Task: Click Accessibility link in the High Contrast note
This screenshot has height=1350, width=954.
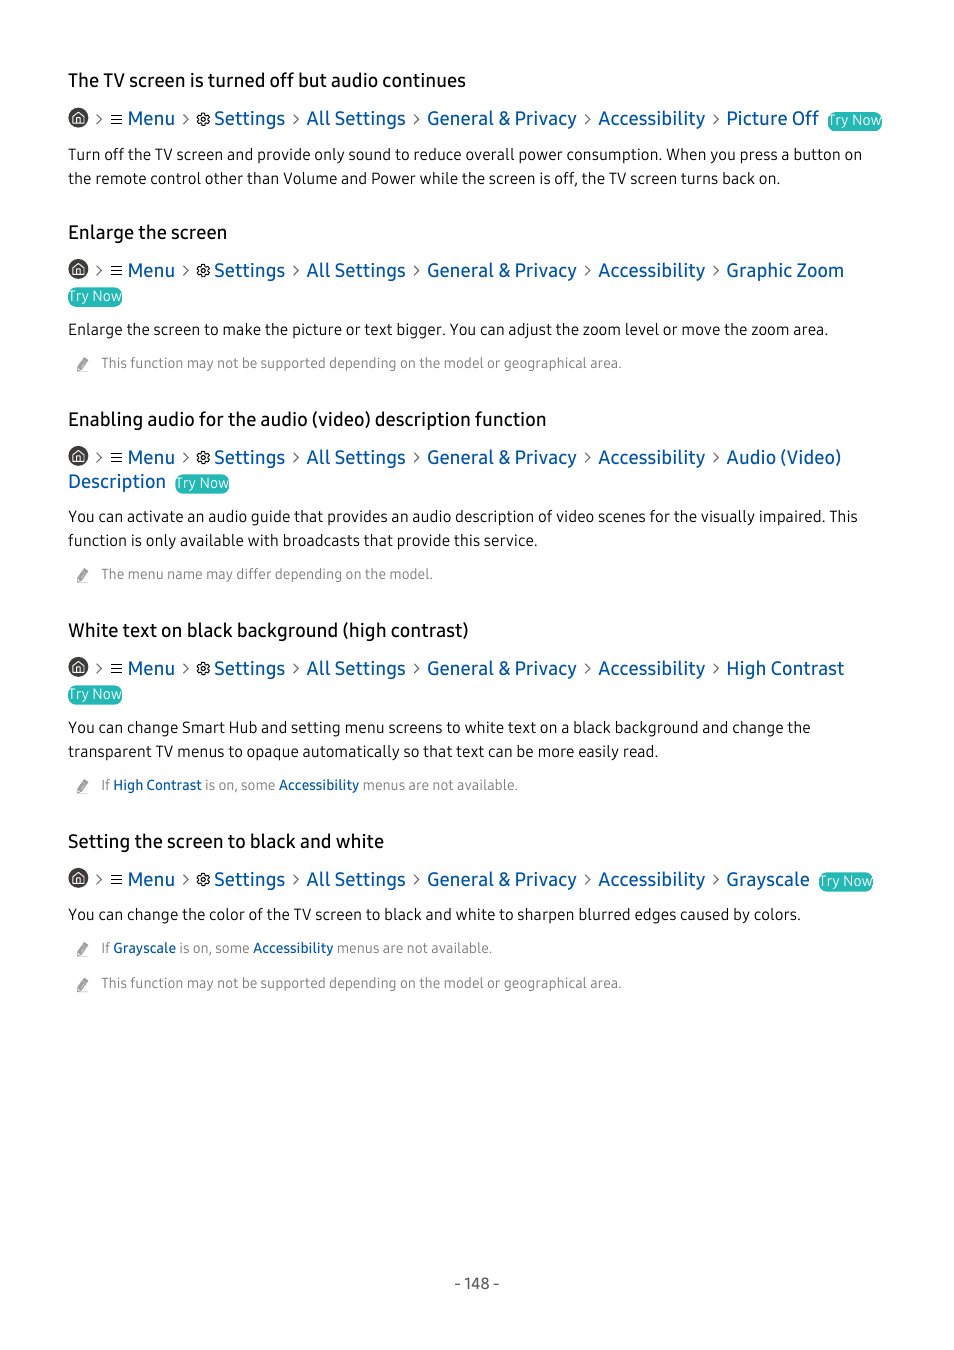Action: click(318, 786)
